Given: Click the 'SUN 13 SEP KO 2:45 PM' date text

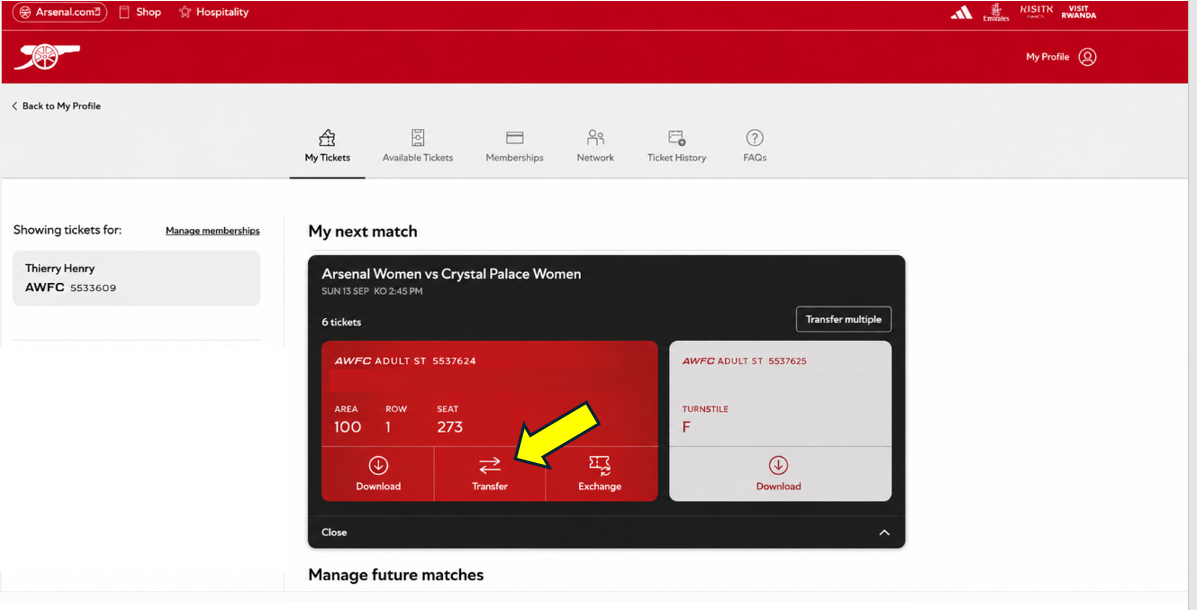Looking at the screenshot, I should pyautogui.click(x=372, y=292).
